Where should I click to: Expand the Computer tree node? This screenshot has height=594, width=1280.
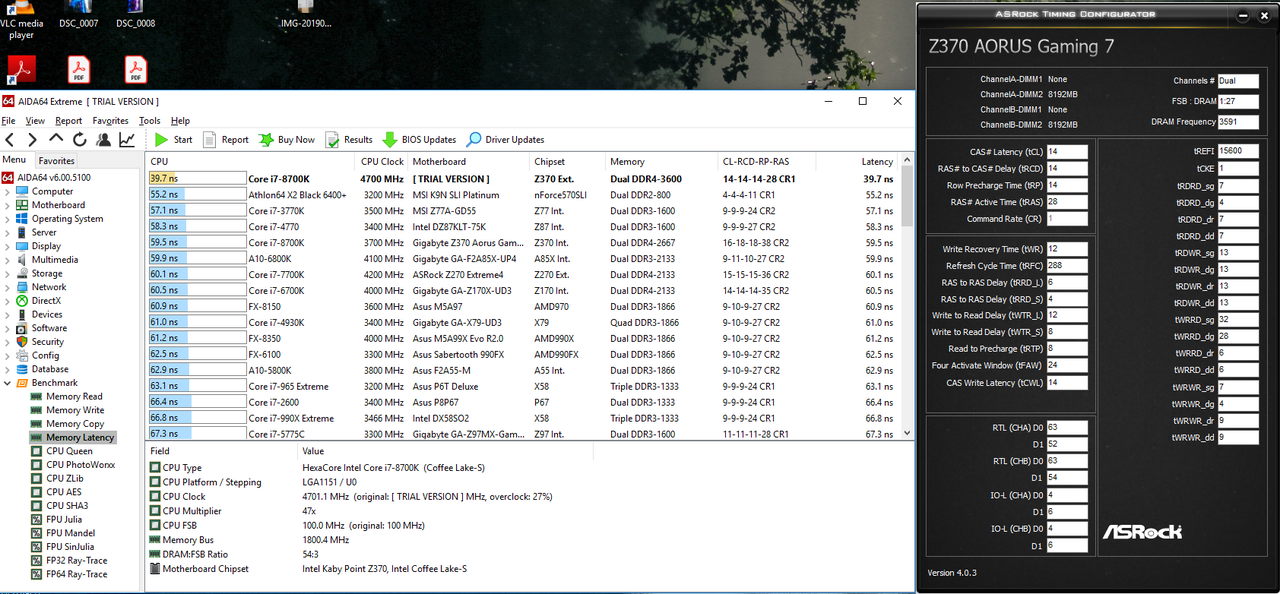pos(8,192)
